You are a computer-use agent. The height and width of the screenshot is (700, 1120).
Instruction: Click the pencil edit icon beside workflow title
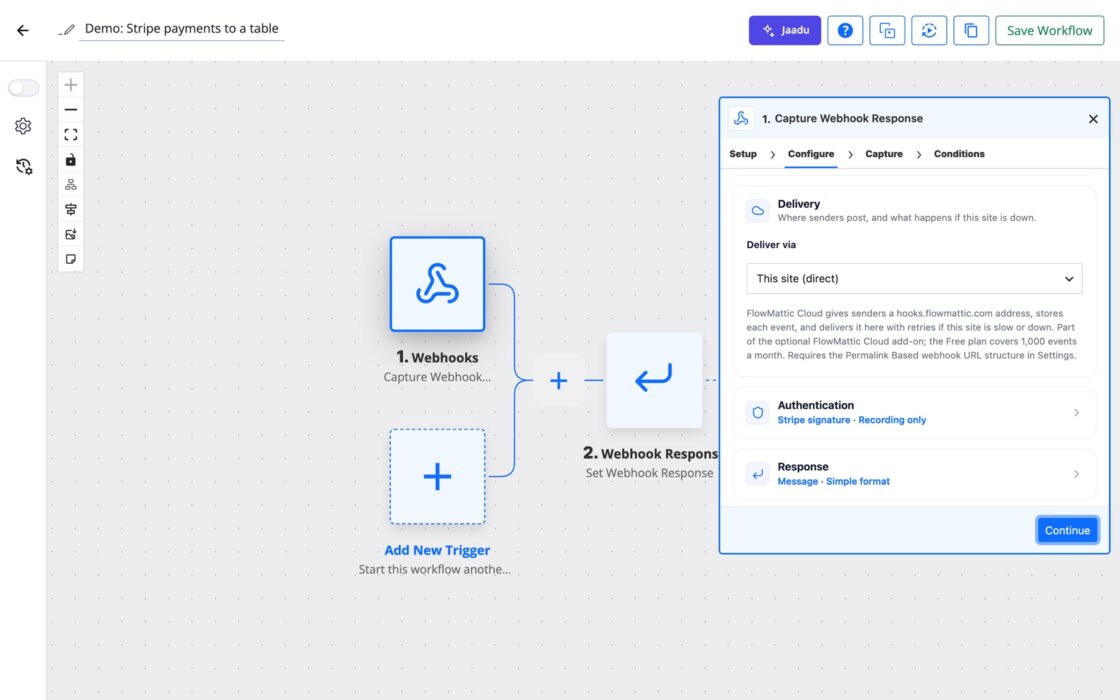pos(67,29)
